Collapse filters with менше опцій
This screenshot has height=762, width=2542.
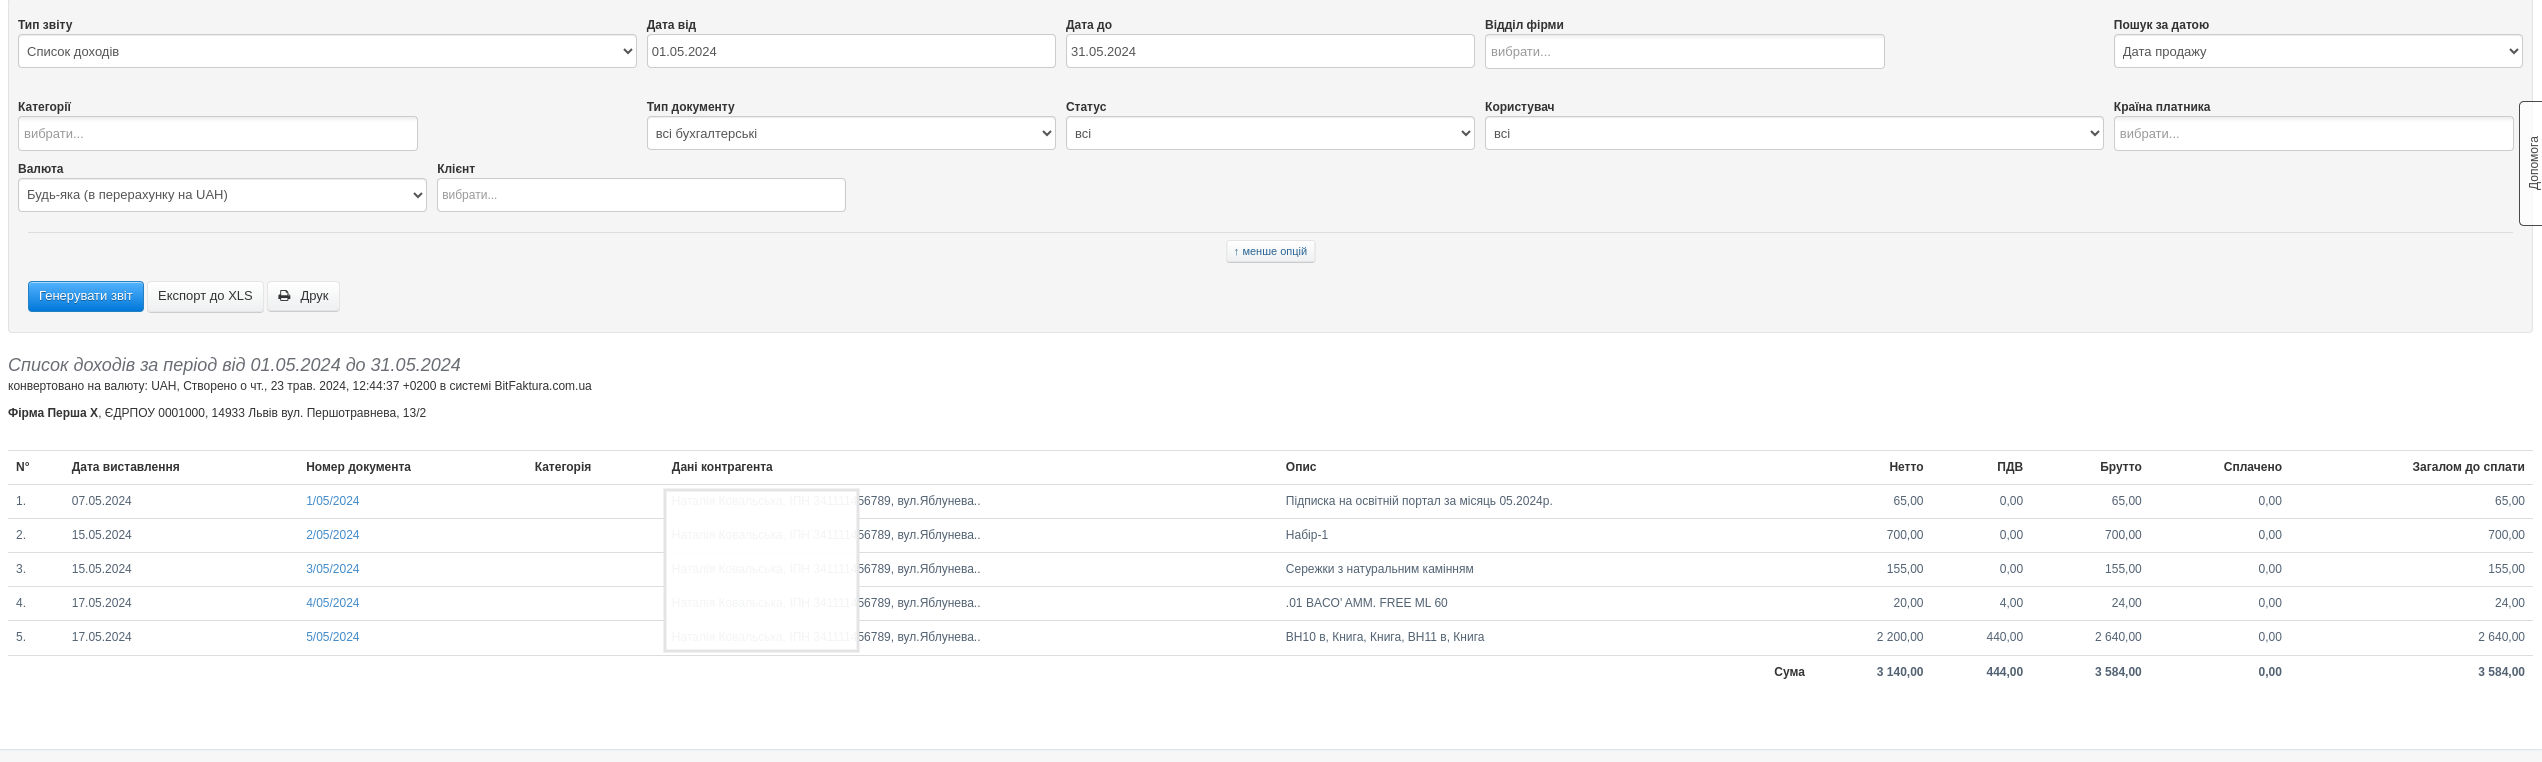pyautogui.click(x=1270, y=252)
